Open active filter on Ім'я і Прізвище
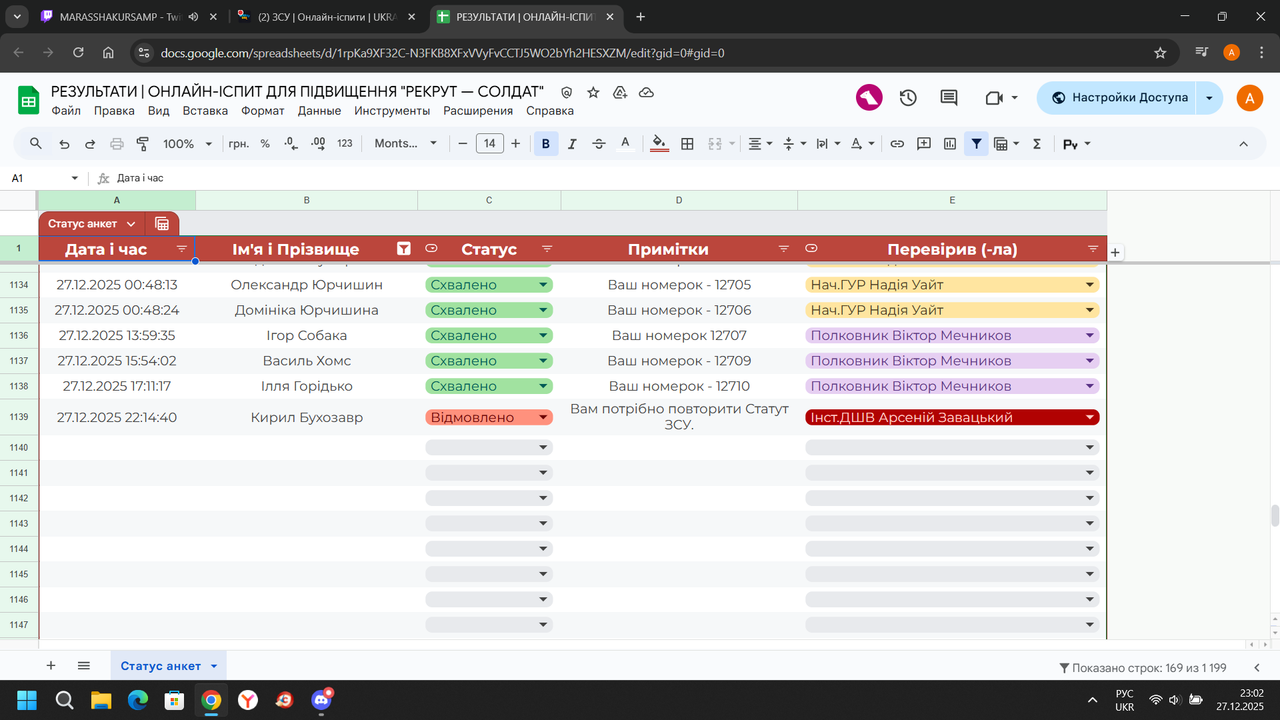The width and height of the screenshot is (1280, 720). coord(404,249)
